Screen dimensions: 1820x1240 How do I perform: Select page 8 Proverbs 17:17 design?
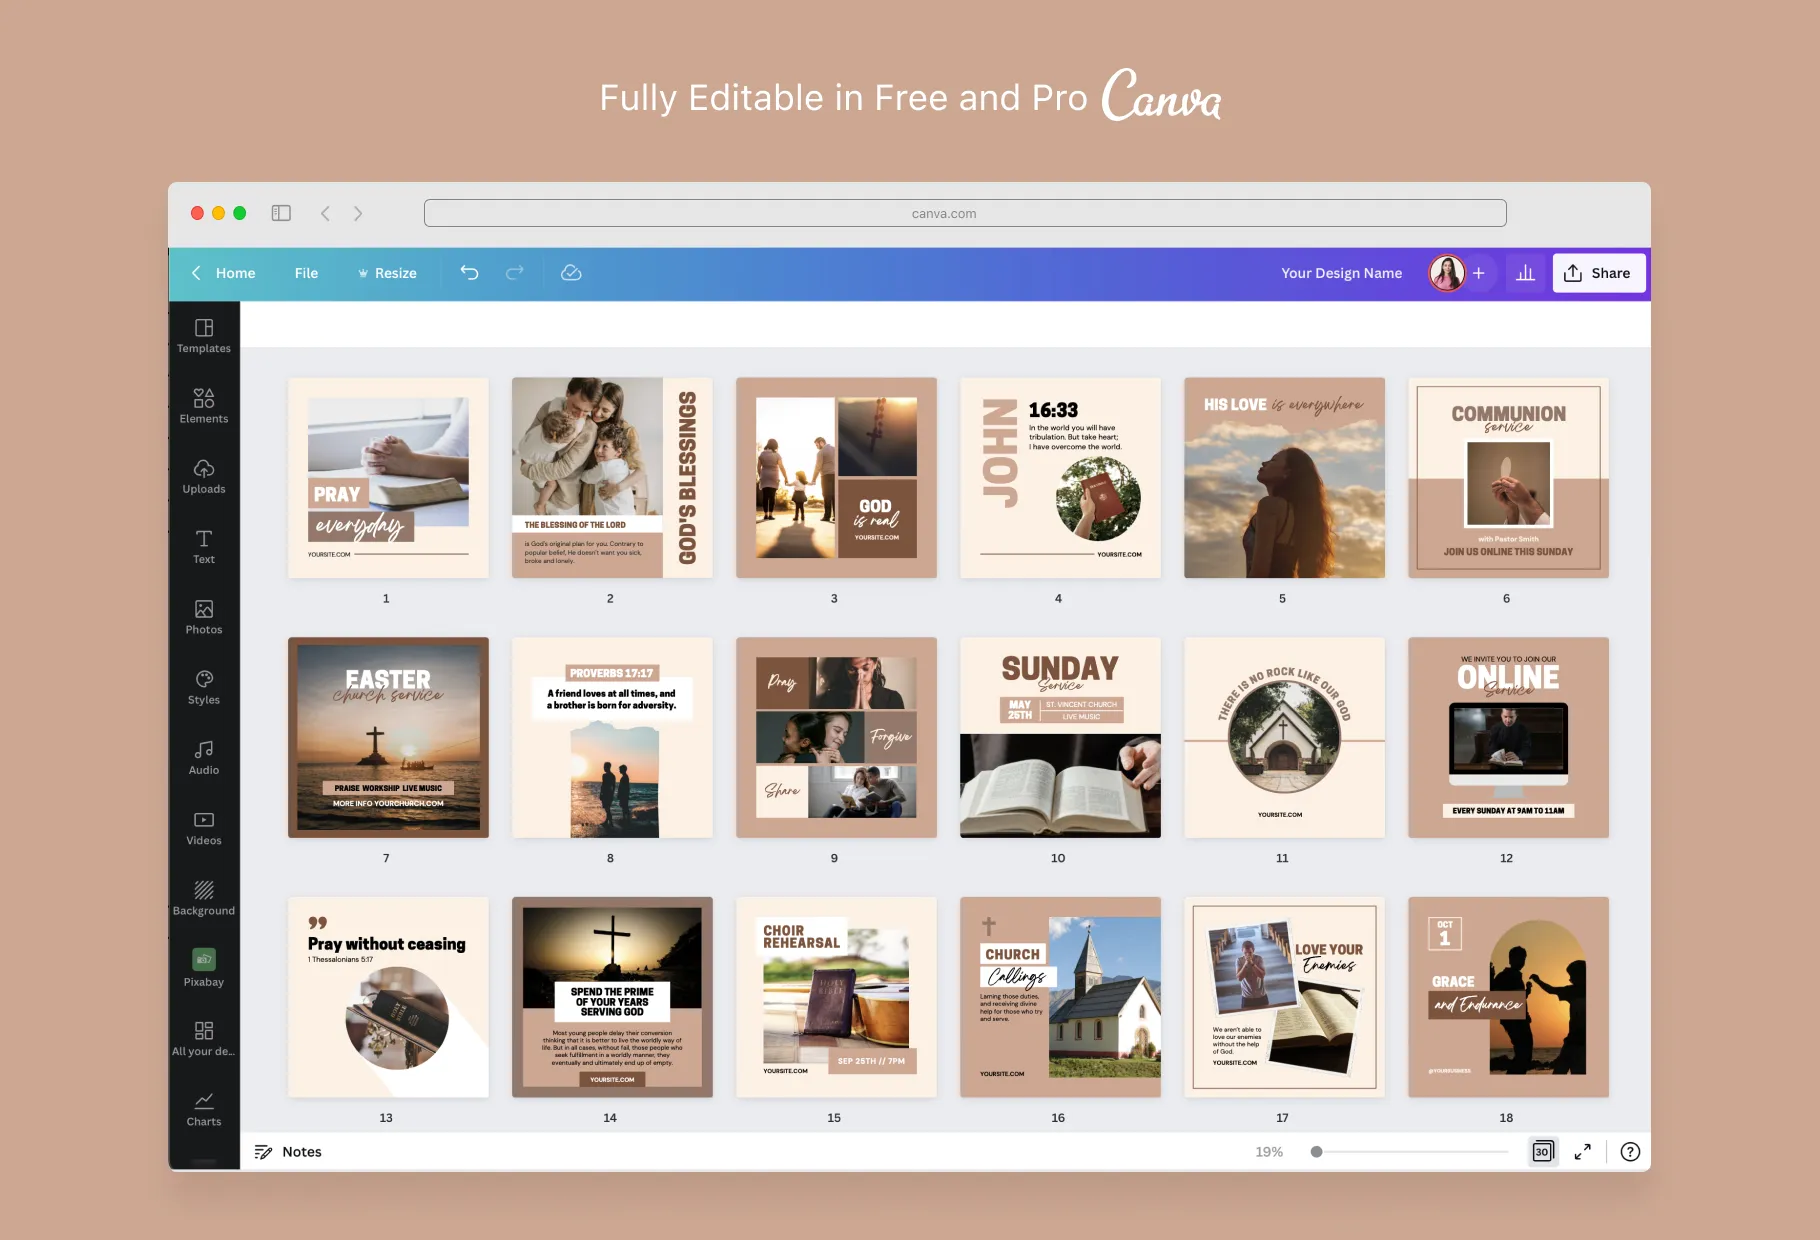612,737
